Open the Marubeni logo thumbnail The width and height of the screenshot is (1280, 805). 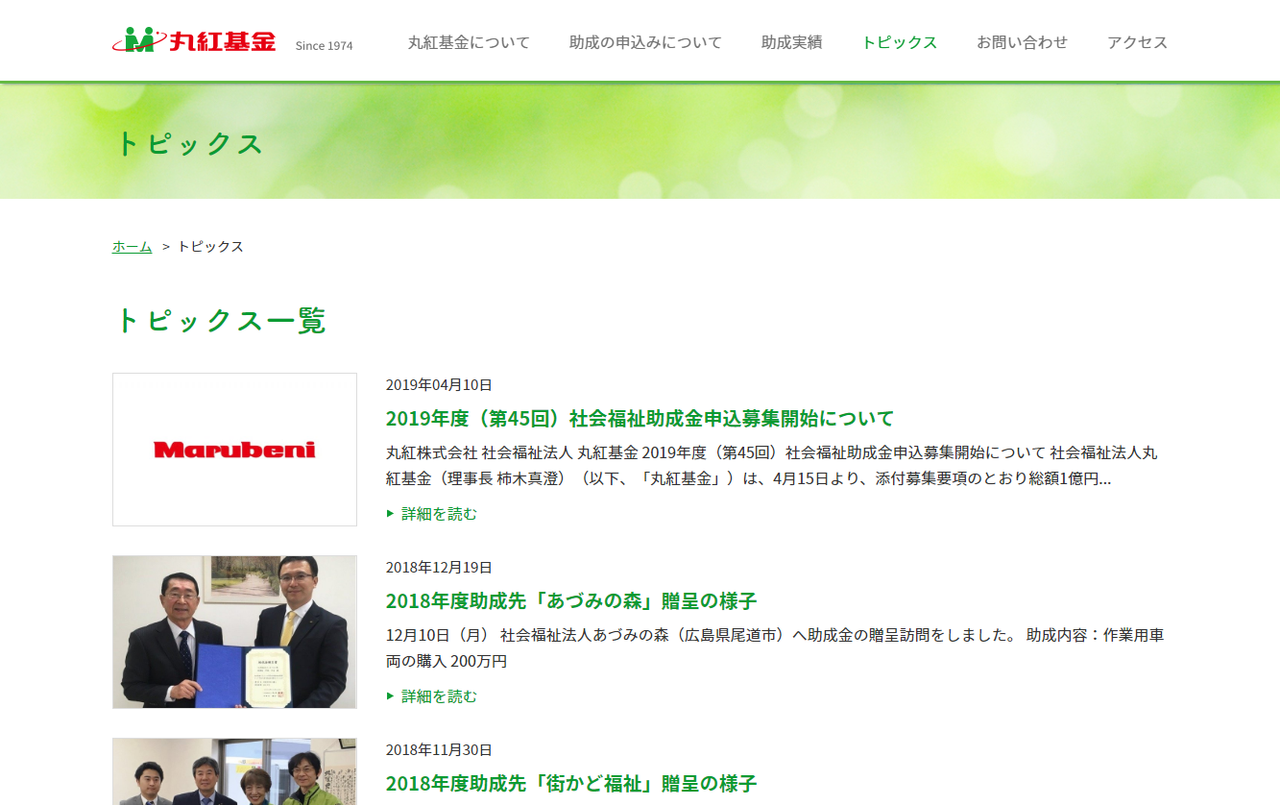point(234,450)
